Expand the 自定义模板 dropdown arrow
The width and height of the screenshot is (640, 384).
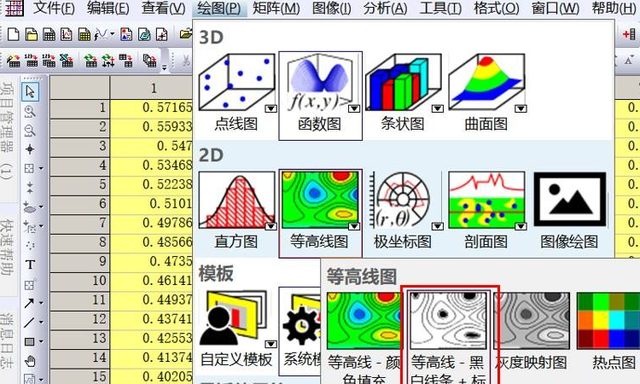click(271, 344)
